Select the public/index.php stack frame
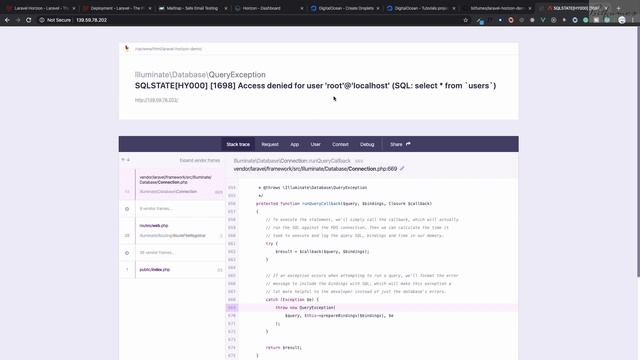The height and width of the screenshot is (360, 640). 172,269
